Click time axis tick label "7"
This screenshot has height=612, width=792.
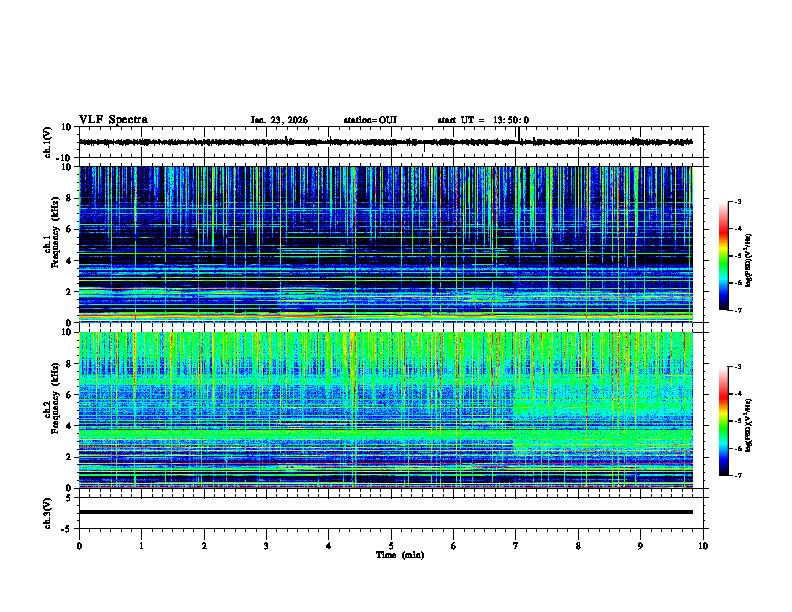pos(516,546)
